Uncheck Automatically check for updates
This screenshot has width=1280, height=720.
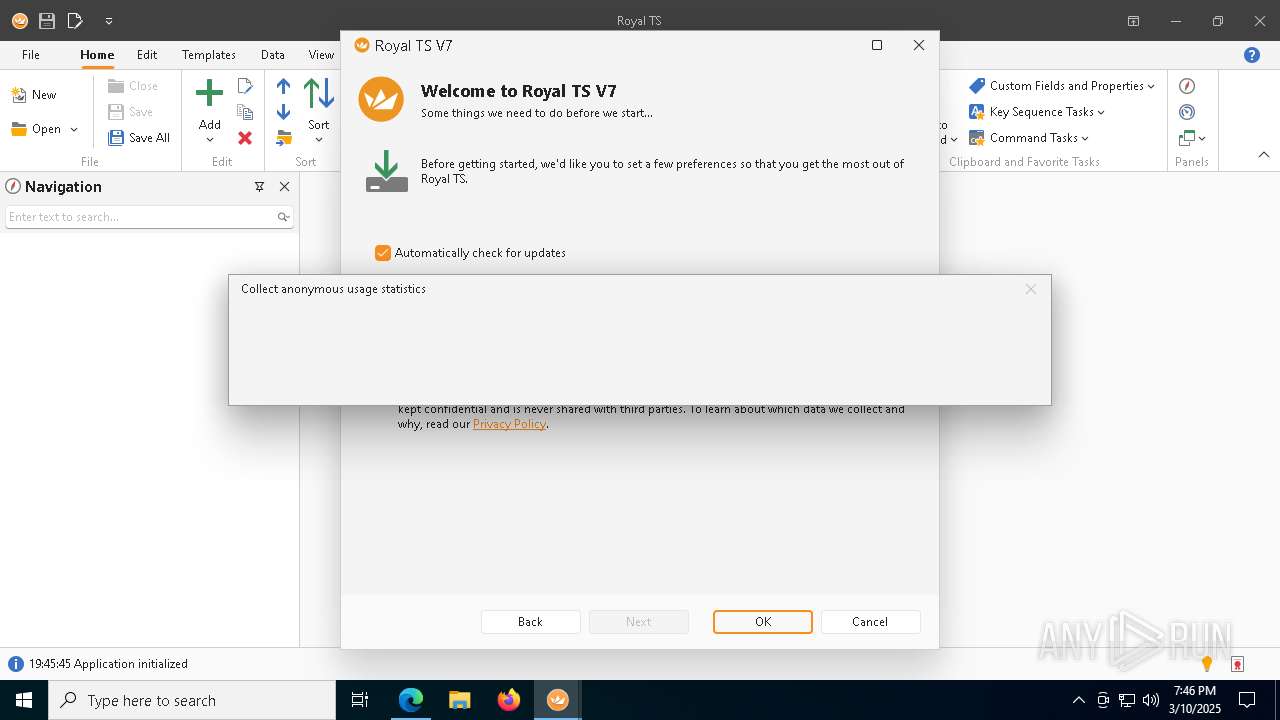tap(382, 253)
